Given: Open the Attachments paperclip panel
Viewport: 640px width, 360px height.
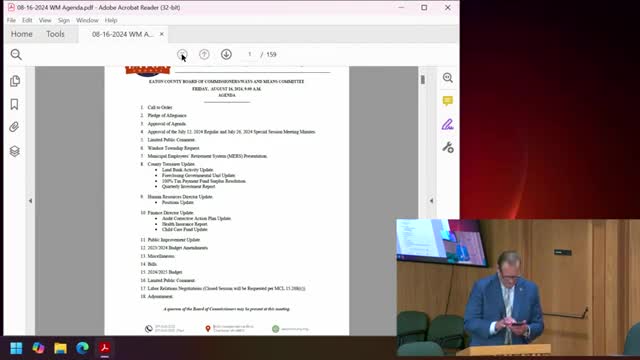Looking at the screenshot, I should click(14, 127).
